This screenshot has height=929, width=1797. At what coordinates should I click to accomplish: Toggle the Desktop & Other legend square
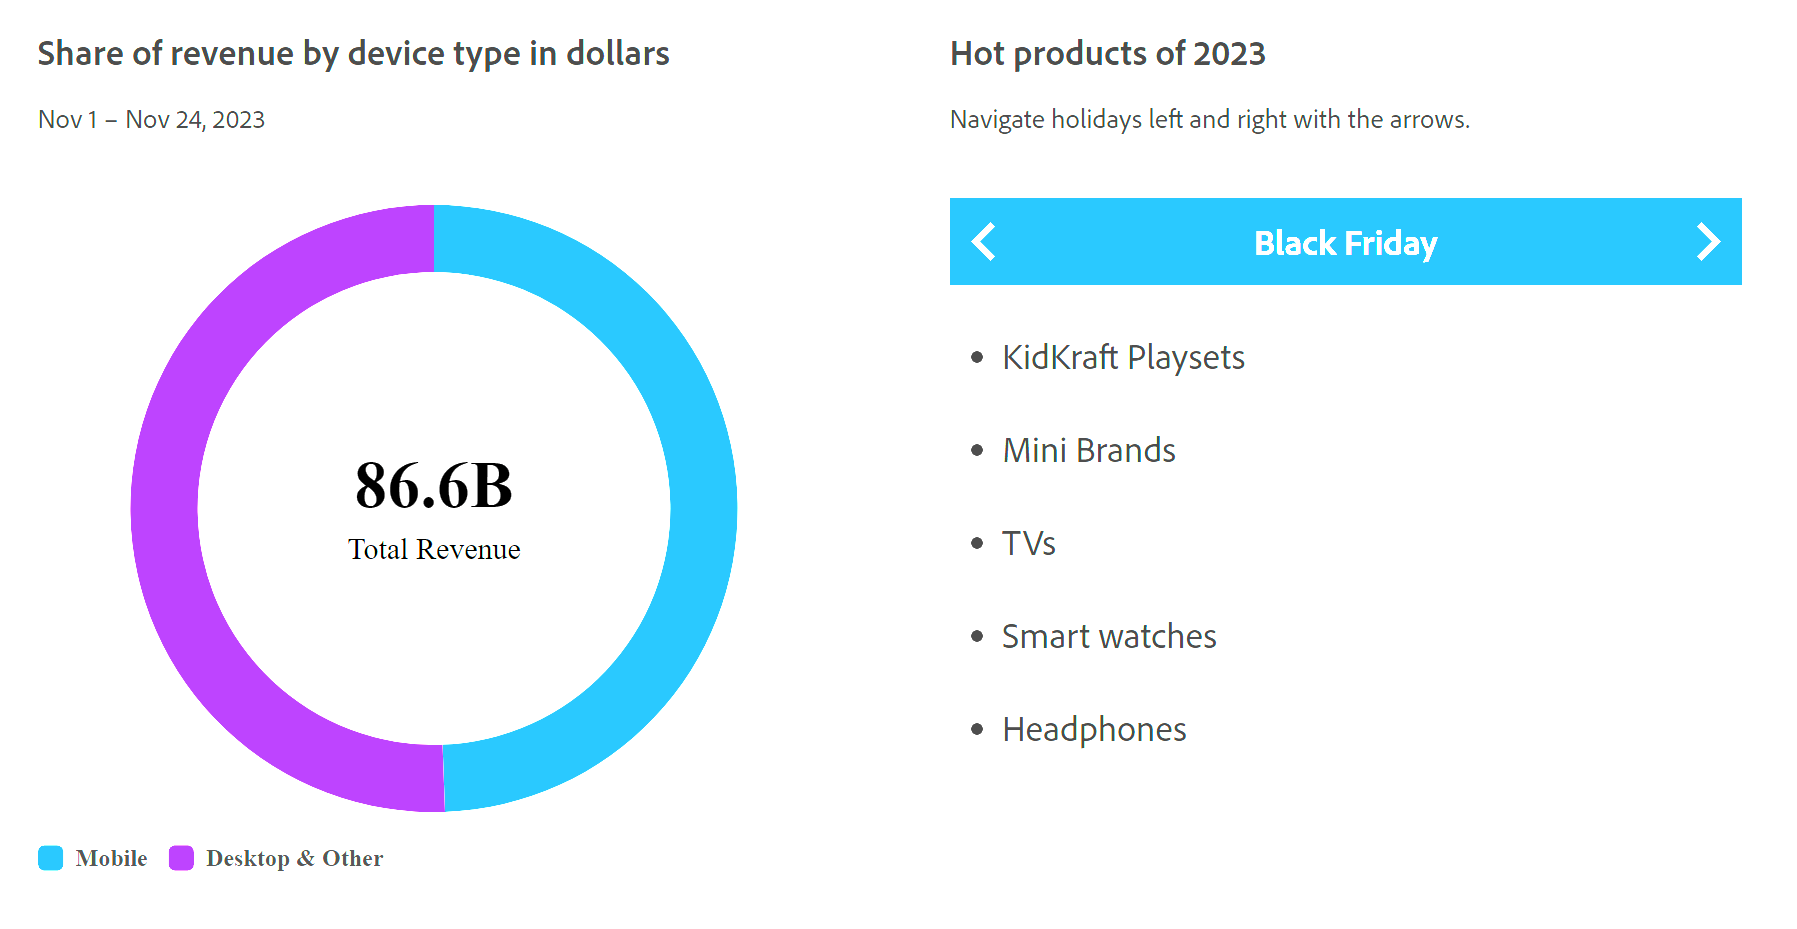tap(181, 858)
